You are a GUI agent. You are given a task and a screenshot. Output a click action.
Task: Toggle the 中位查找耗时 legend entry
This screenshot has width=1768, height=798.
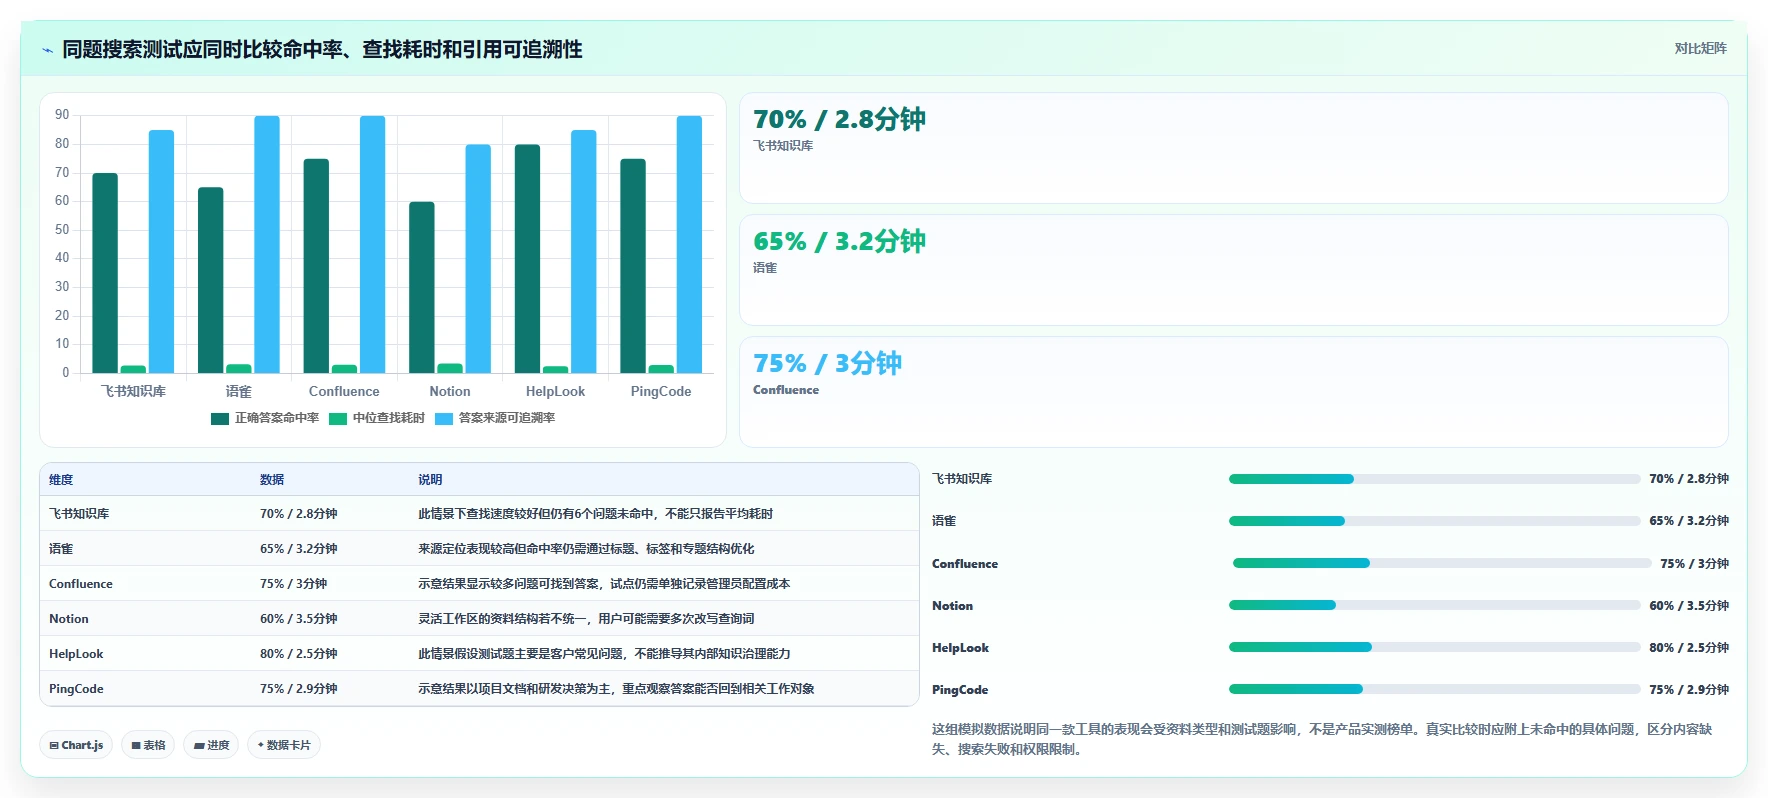pos(377,418)
